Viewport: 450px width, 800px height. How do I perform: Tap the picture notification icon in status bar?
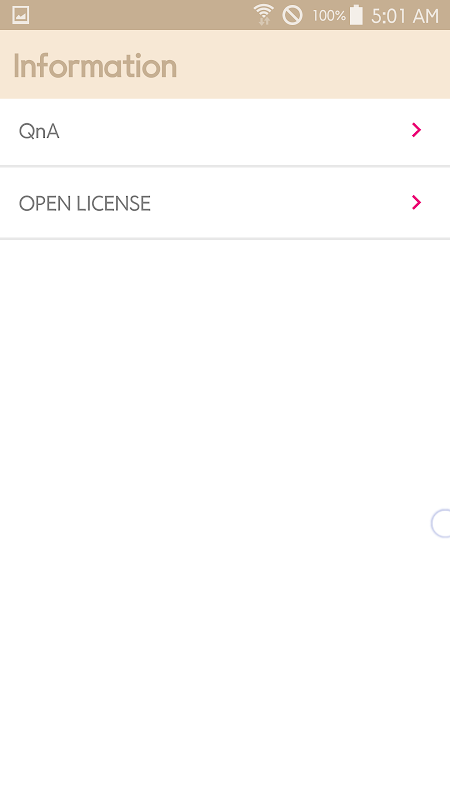pos(20,15)
